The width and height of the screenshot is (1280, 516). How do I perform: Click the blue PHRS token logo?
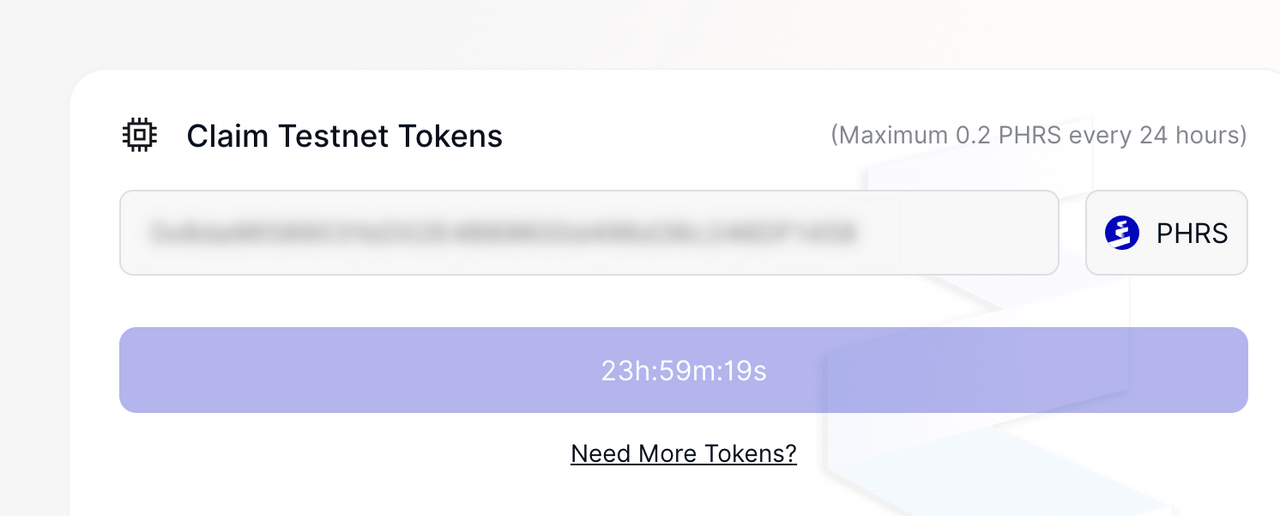click(1122, 233)
